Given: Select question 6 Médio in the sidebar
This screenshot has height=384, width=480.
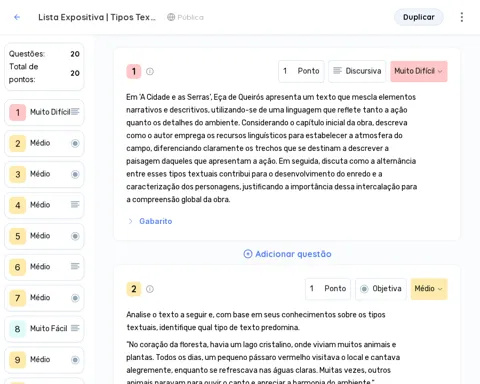Looking at the screenshot, I should pos(44,267).
